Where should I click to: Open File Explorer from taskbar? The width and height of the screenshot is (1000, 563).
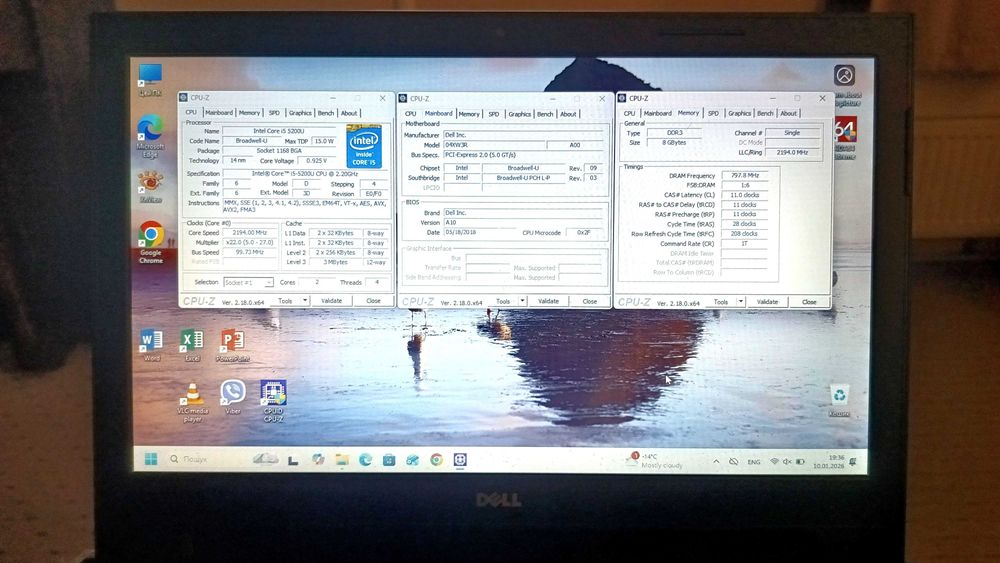[x=342, y=459]
